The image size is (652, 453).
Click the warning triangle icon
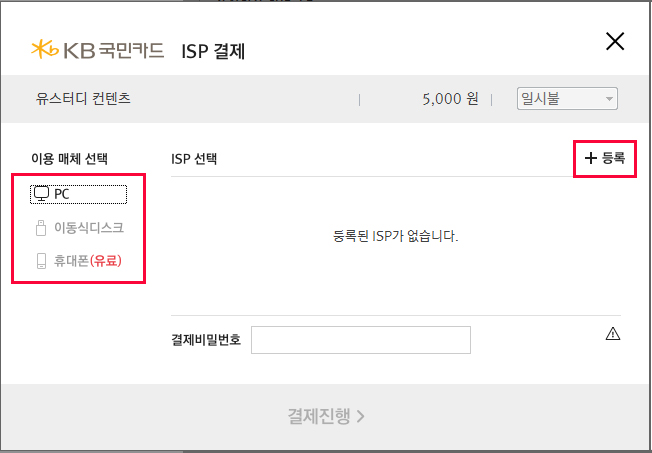[613, 334]
